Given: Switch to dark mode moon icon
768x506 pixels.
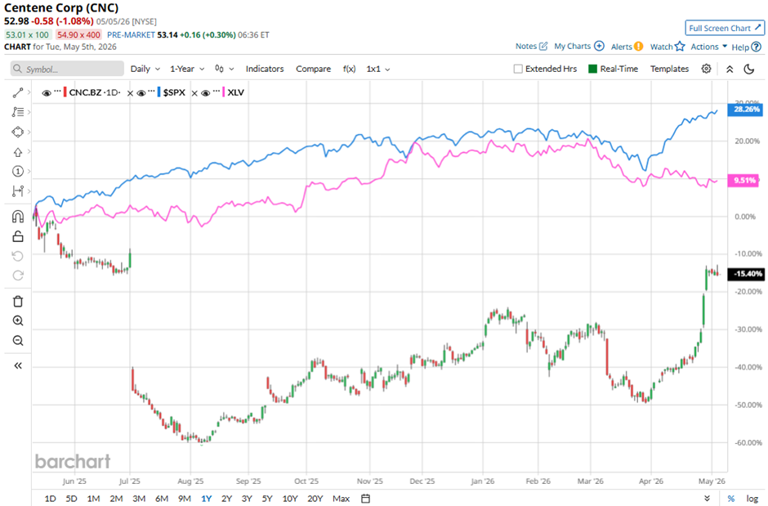Looking at the screenshot, I should pos(749,69).
